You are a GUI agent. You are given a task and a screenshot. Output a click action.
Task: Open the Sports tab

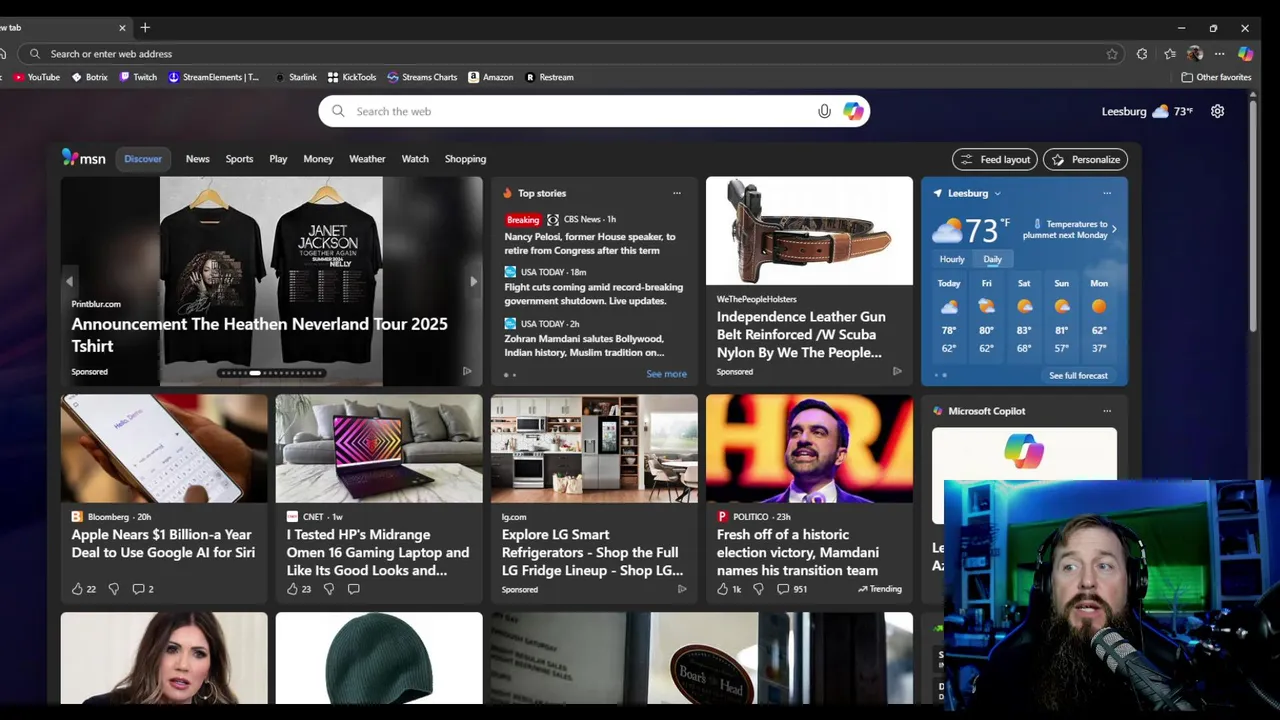pyautogui.click(x=239, y=159)
